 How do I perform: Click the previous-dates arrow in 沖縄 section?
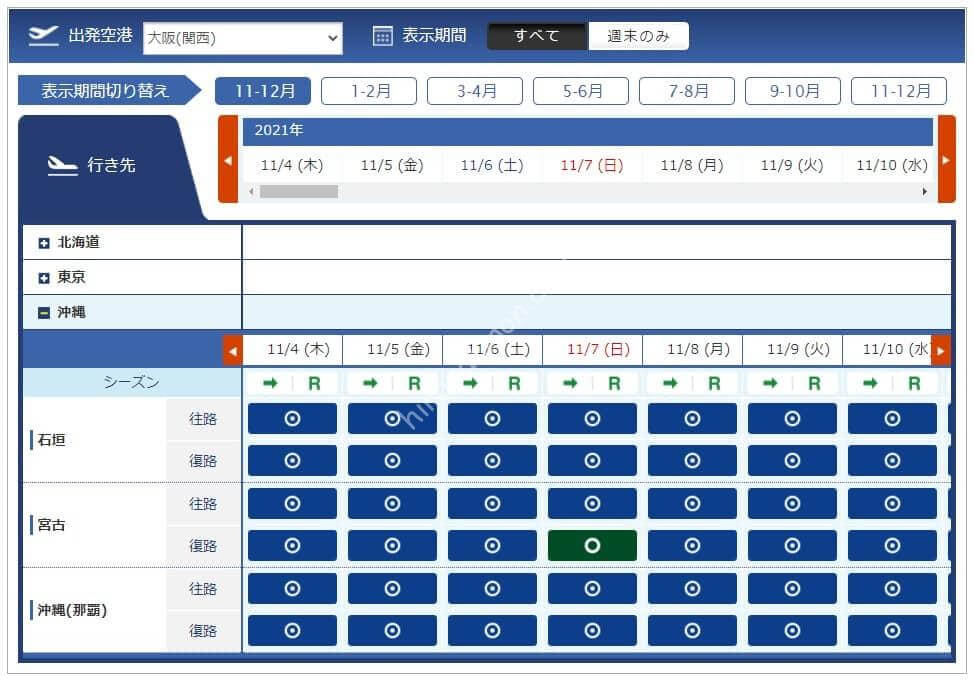pyautogui.click(x=233, y=351)
